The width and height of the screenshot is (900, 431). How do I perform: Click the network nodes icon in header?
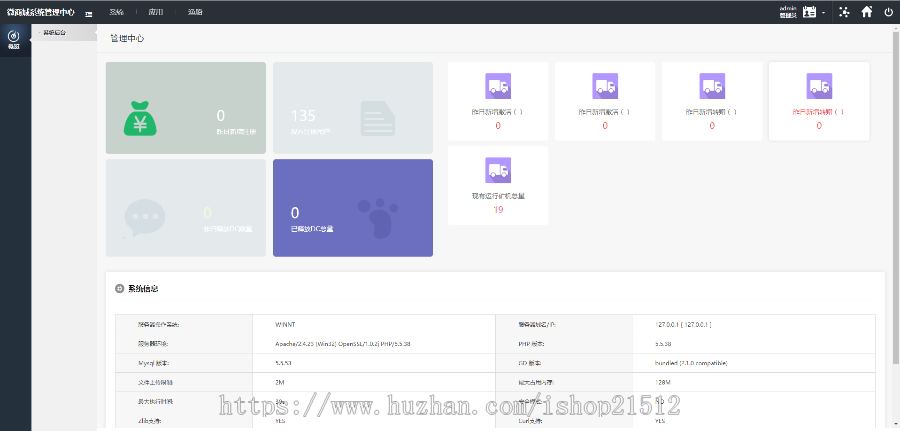tap(844, 12)
